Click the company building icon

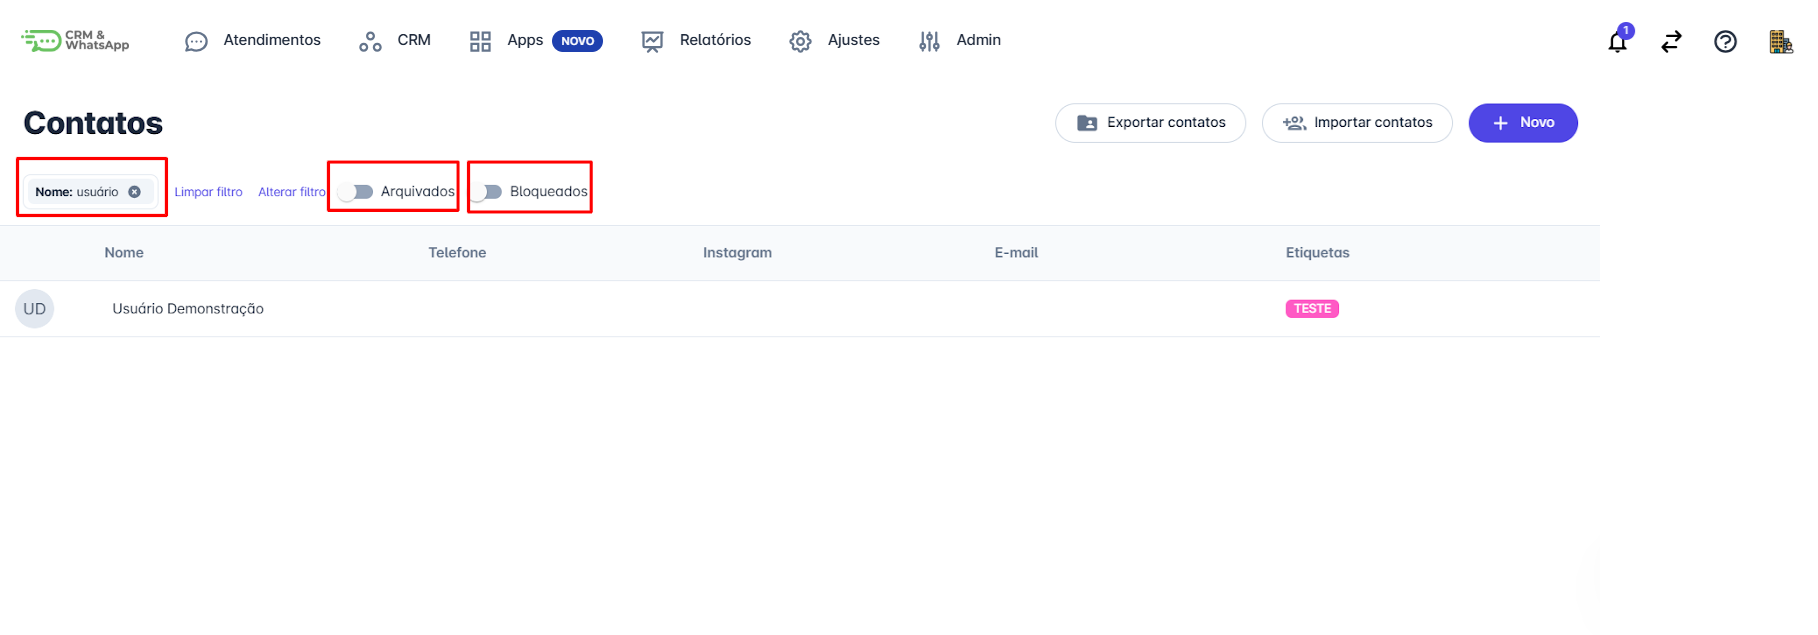pyautogui.click(x=1780, y=42)
